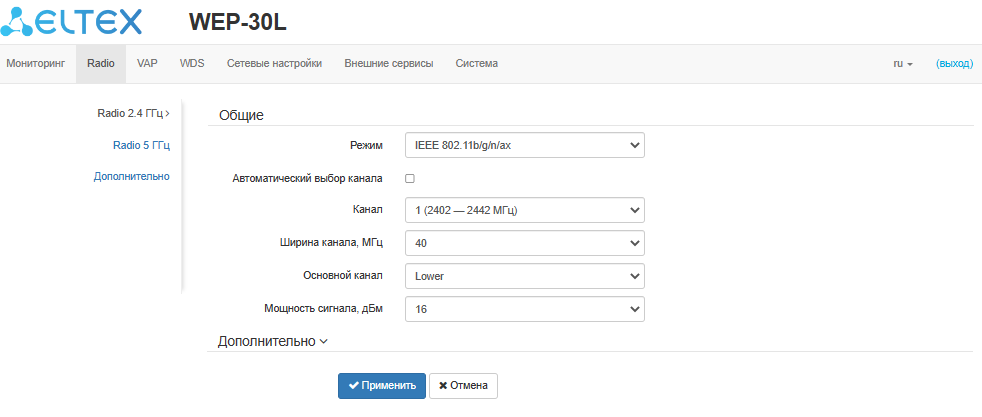Select Radio 5 ГГц in sidebar
The width and height of the screenshot is (982, 417).
point(141,145)
